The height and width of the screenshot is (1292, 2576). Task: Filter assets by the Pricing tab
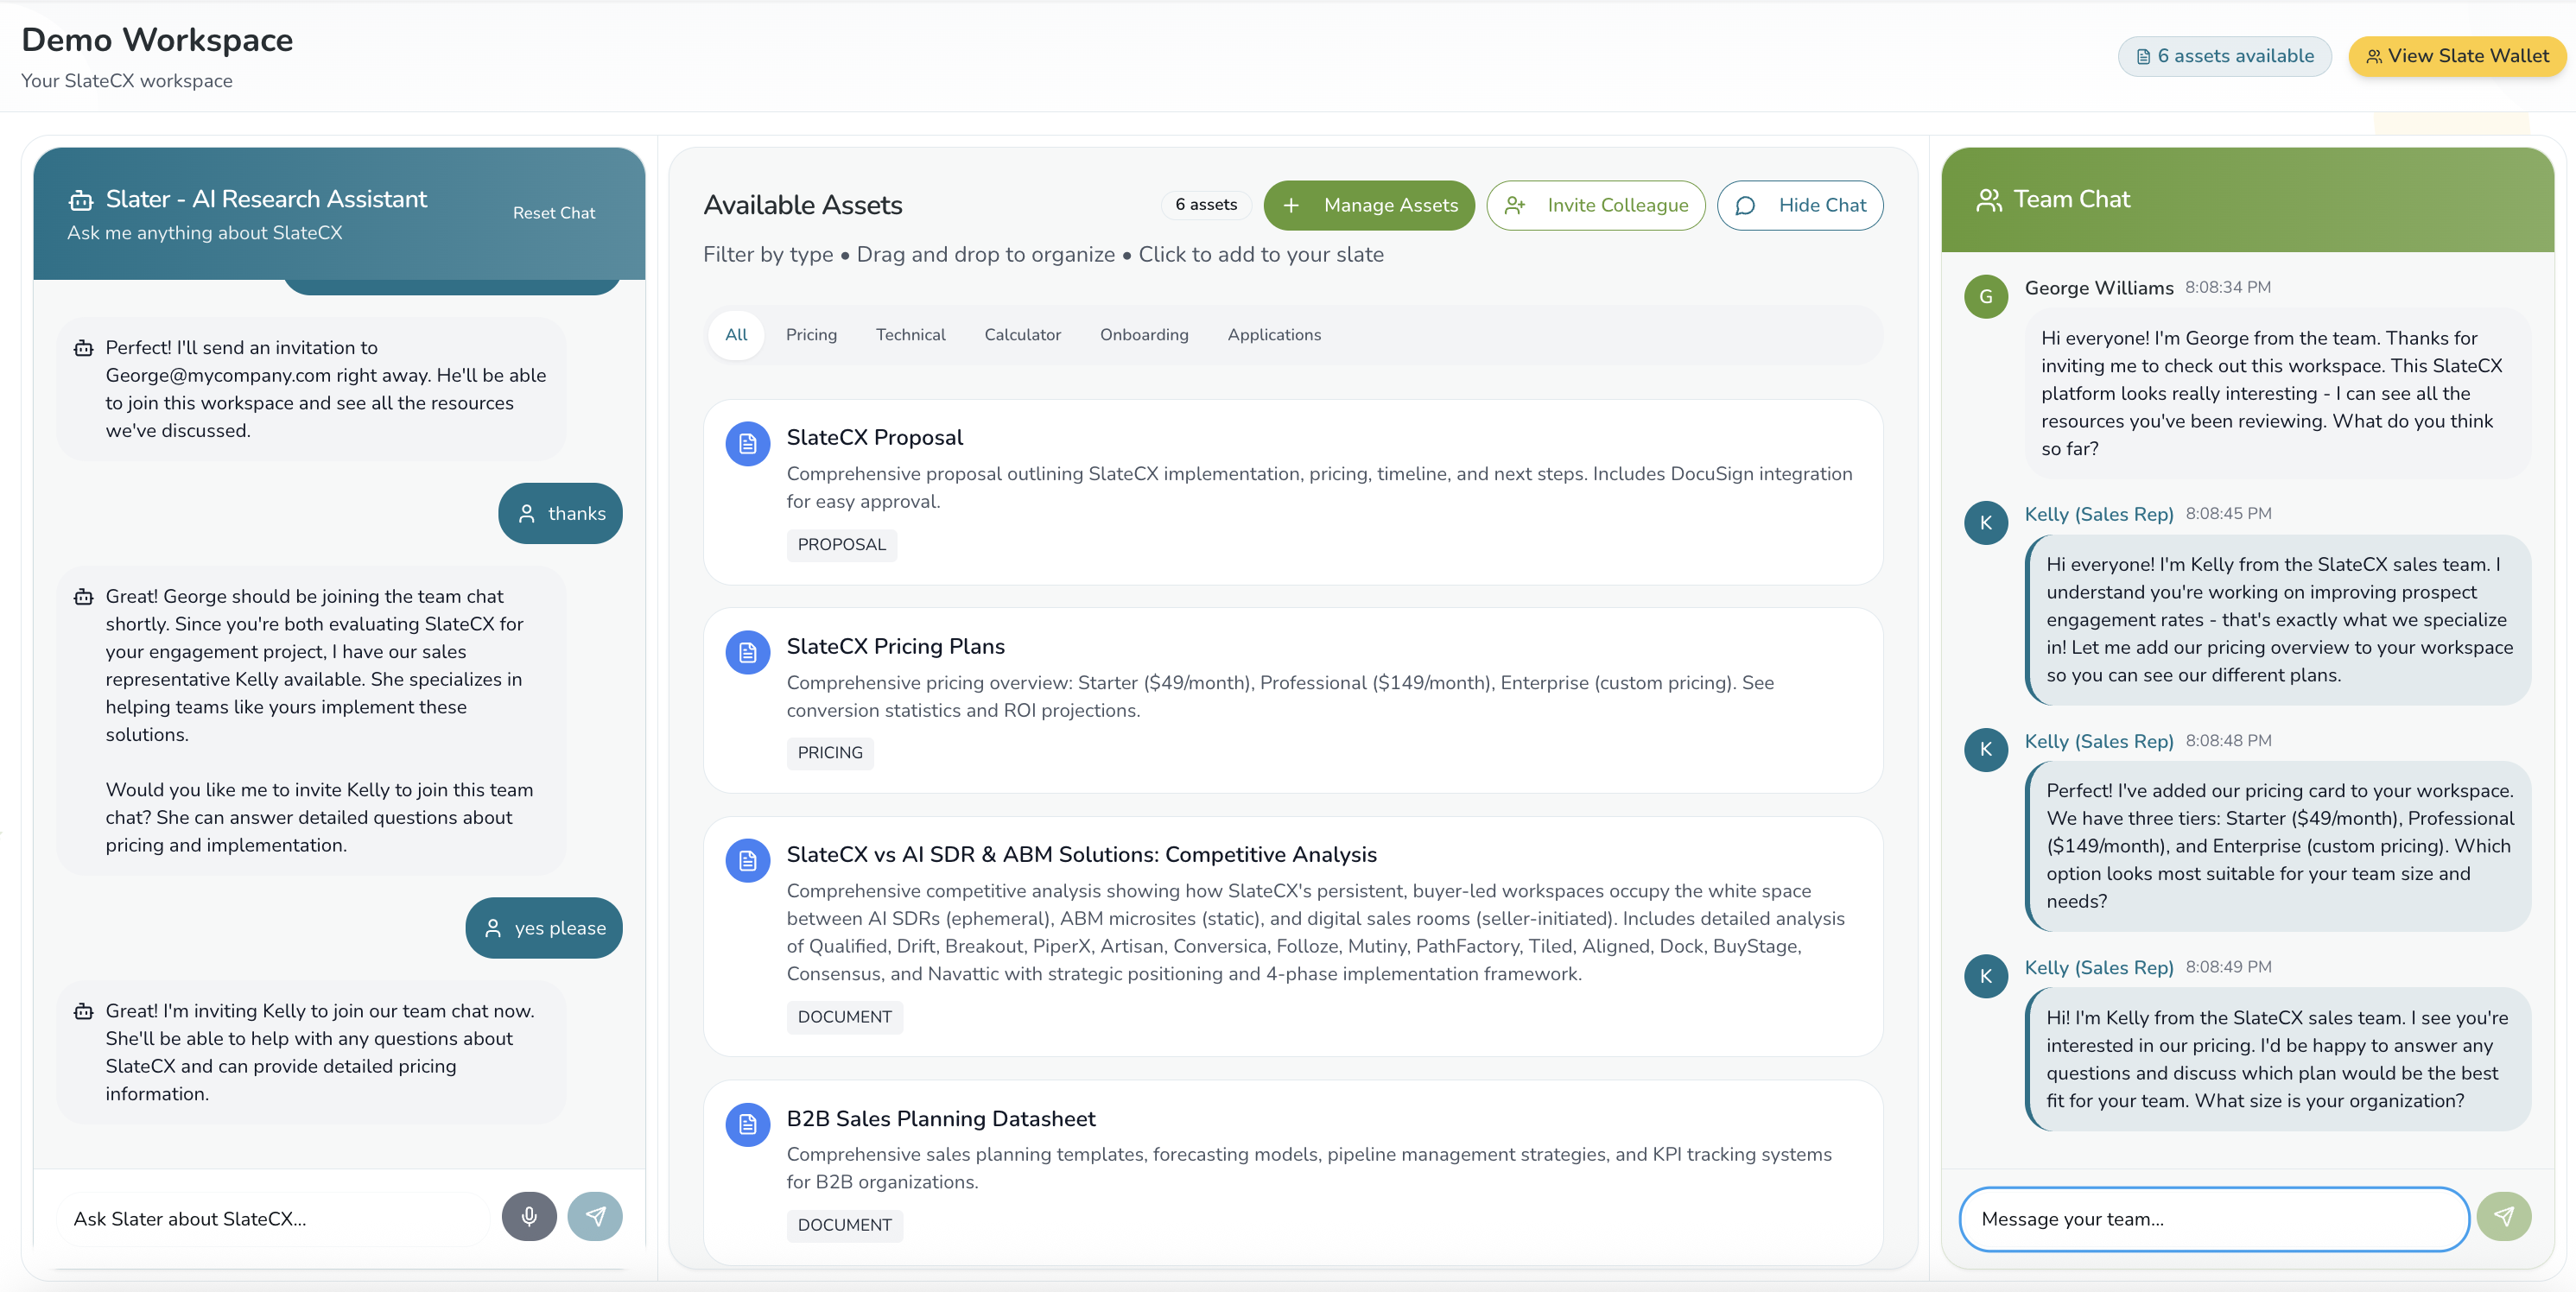tap(811, 335)
